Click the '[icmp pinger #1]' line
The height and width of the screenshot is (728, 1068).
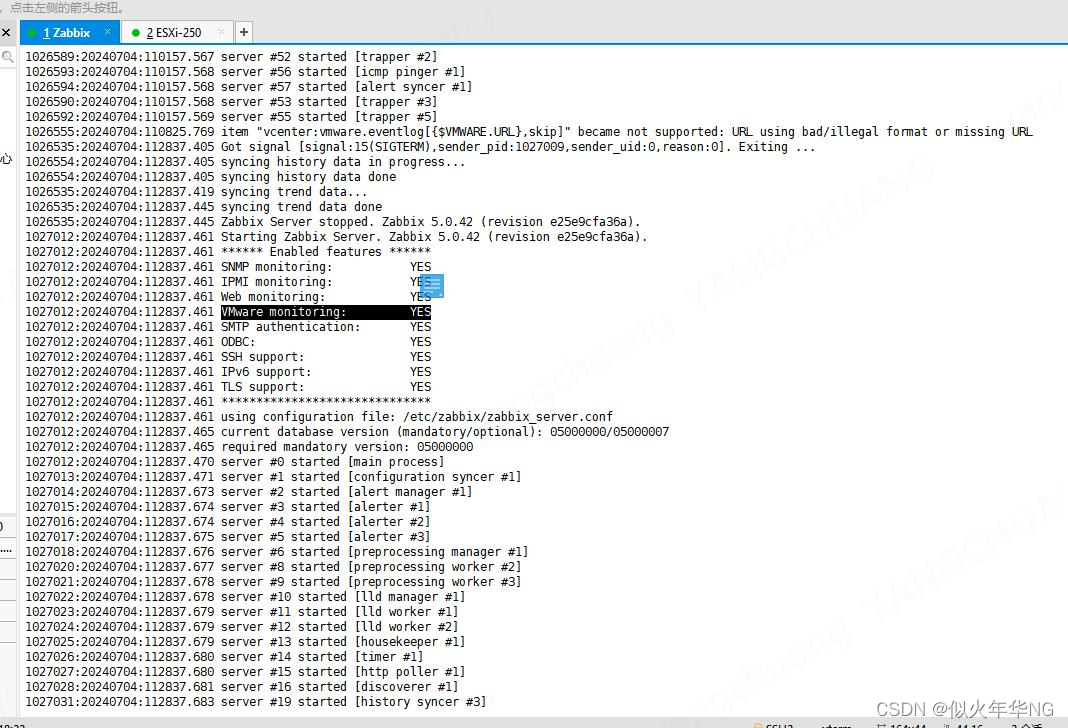[x=245, y=72]
